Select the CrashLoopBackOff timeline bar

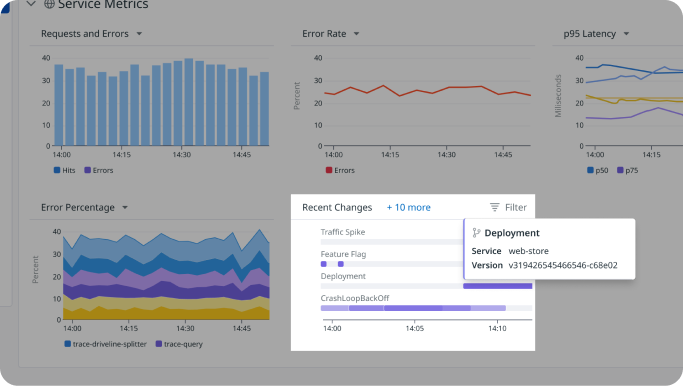click(413, 308)
